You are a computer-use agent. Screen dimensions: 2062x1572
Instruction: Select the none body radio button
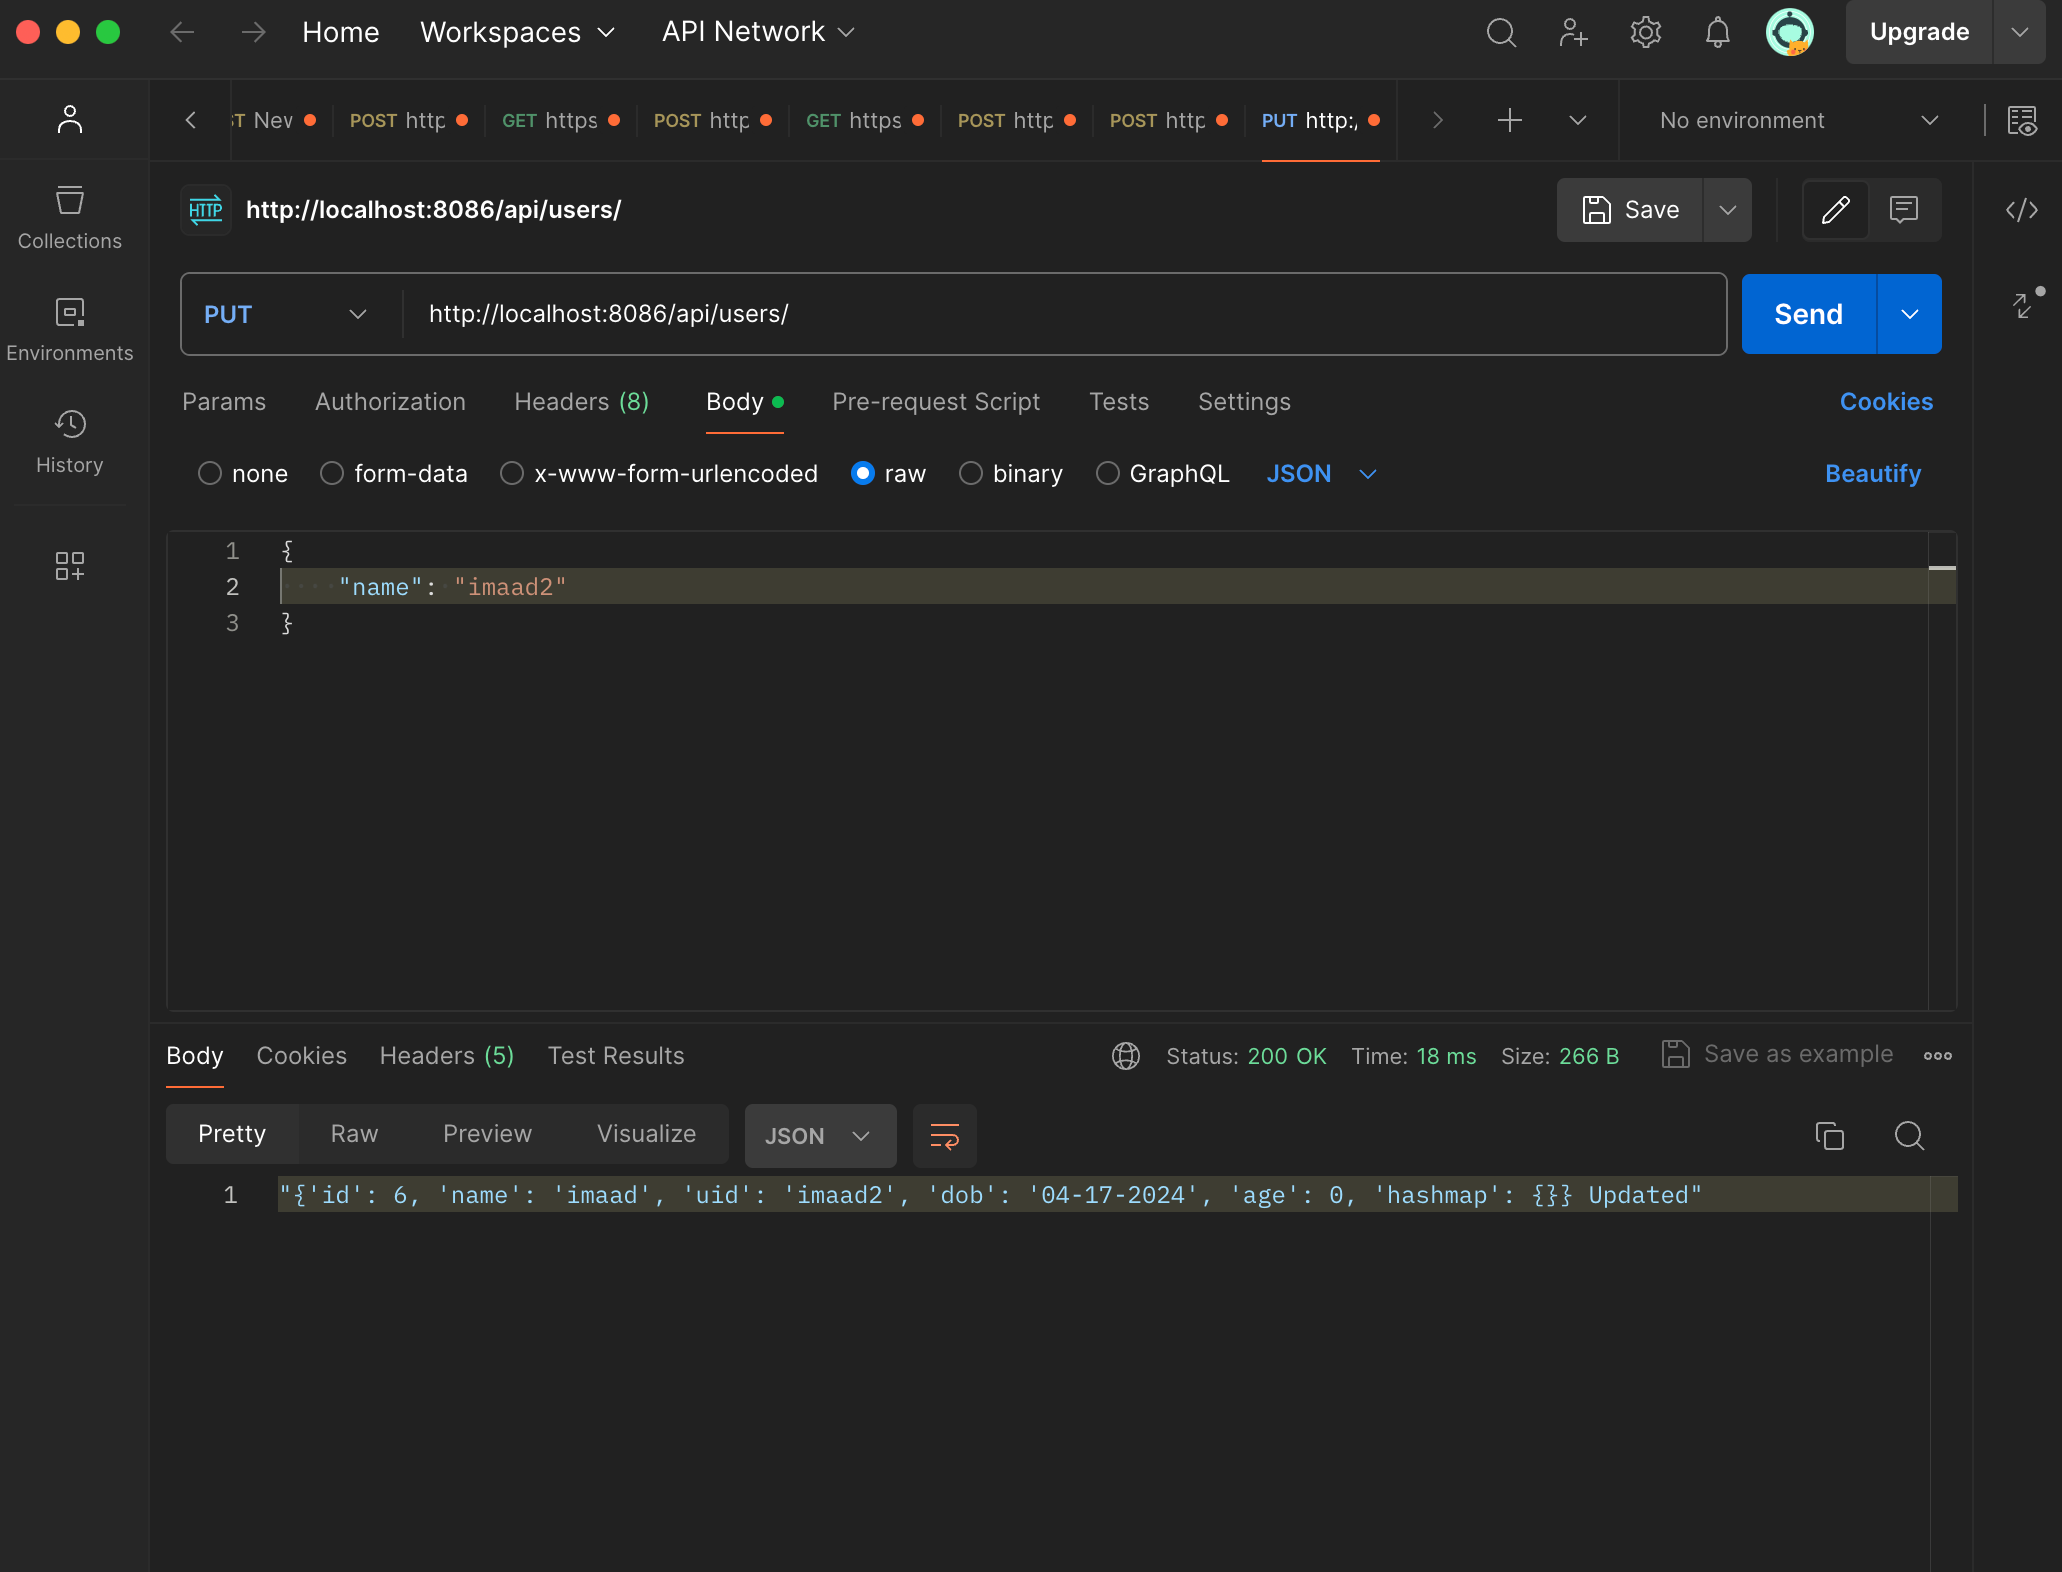(x=210, y=473)
